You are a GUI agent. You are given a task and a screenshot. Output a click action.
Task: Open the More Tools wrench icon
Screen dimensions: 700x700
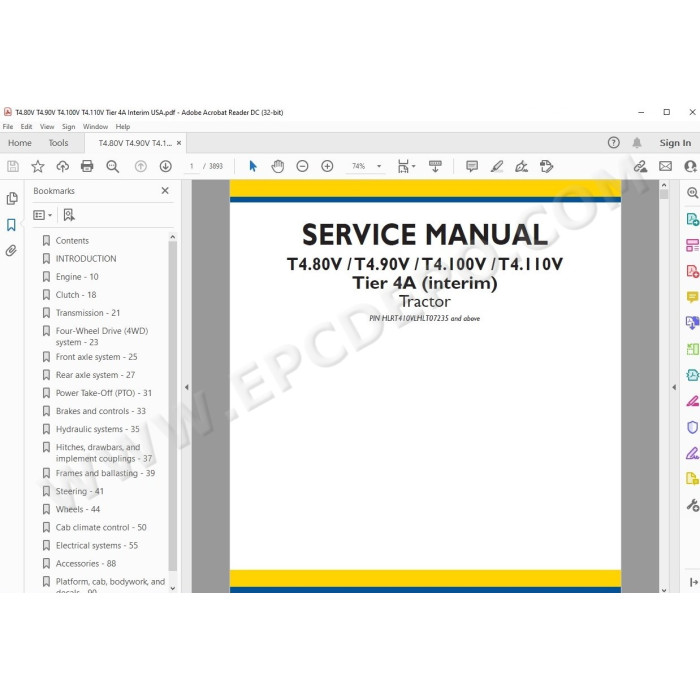click(x=692, y=505)
